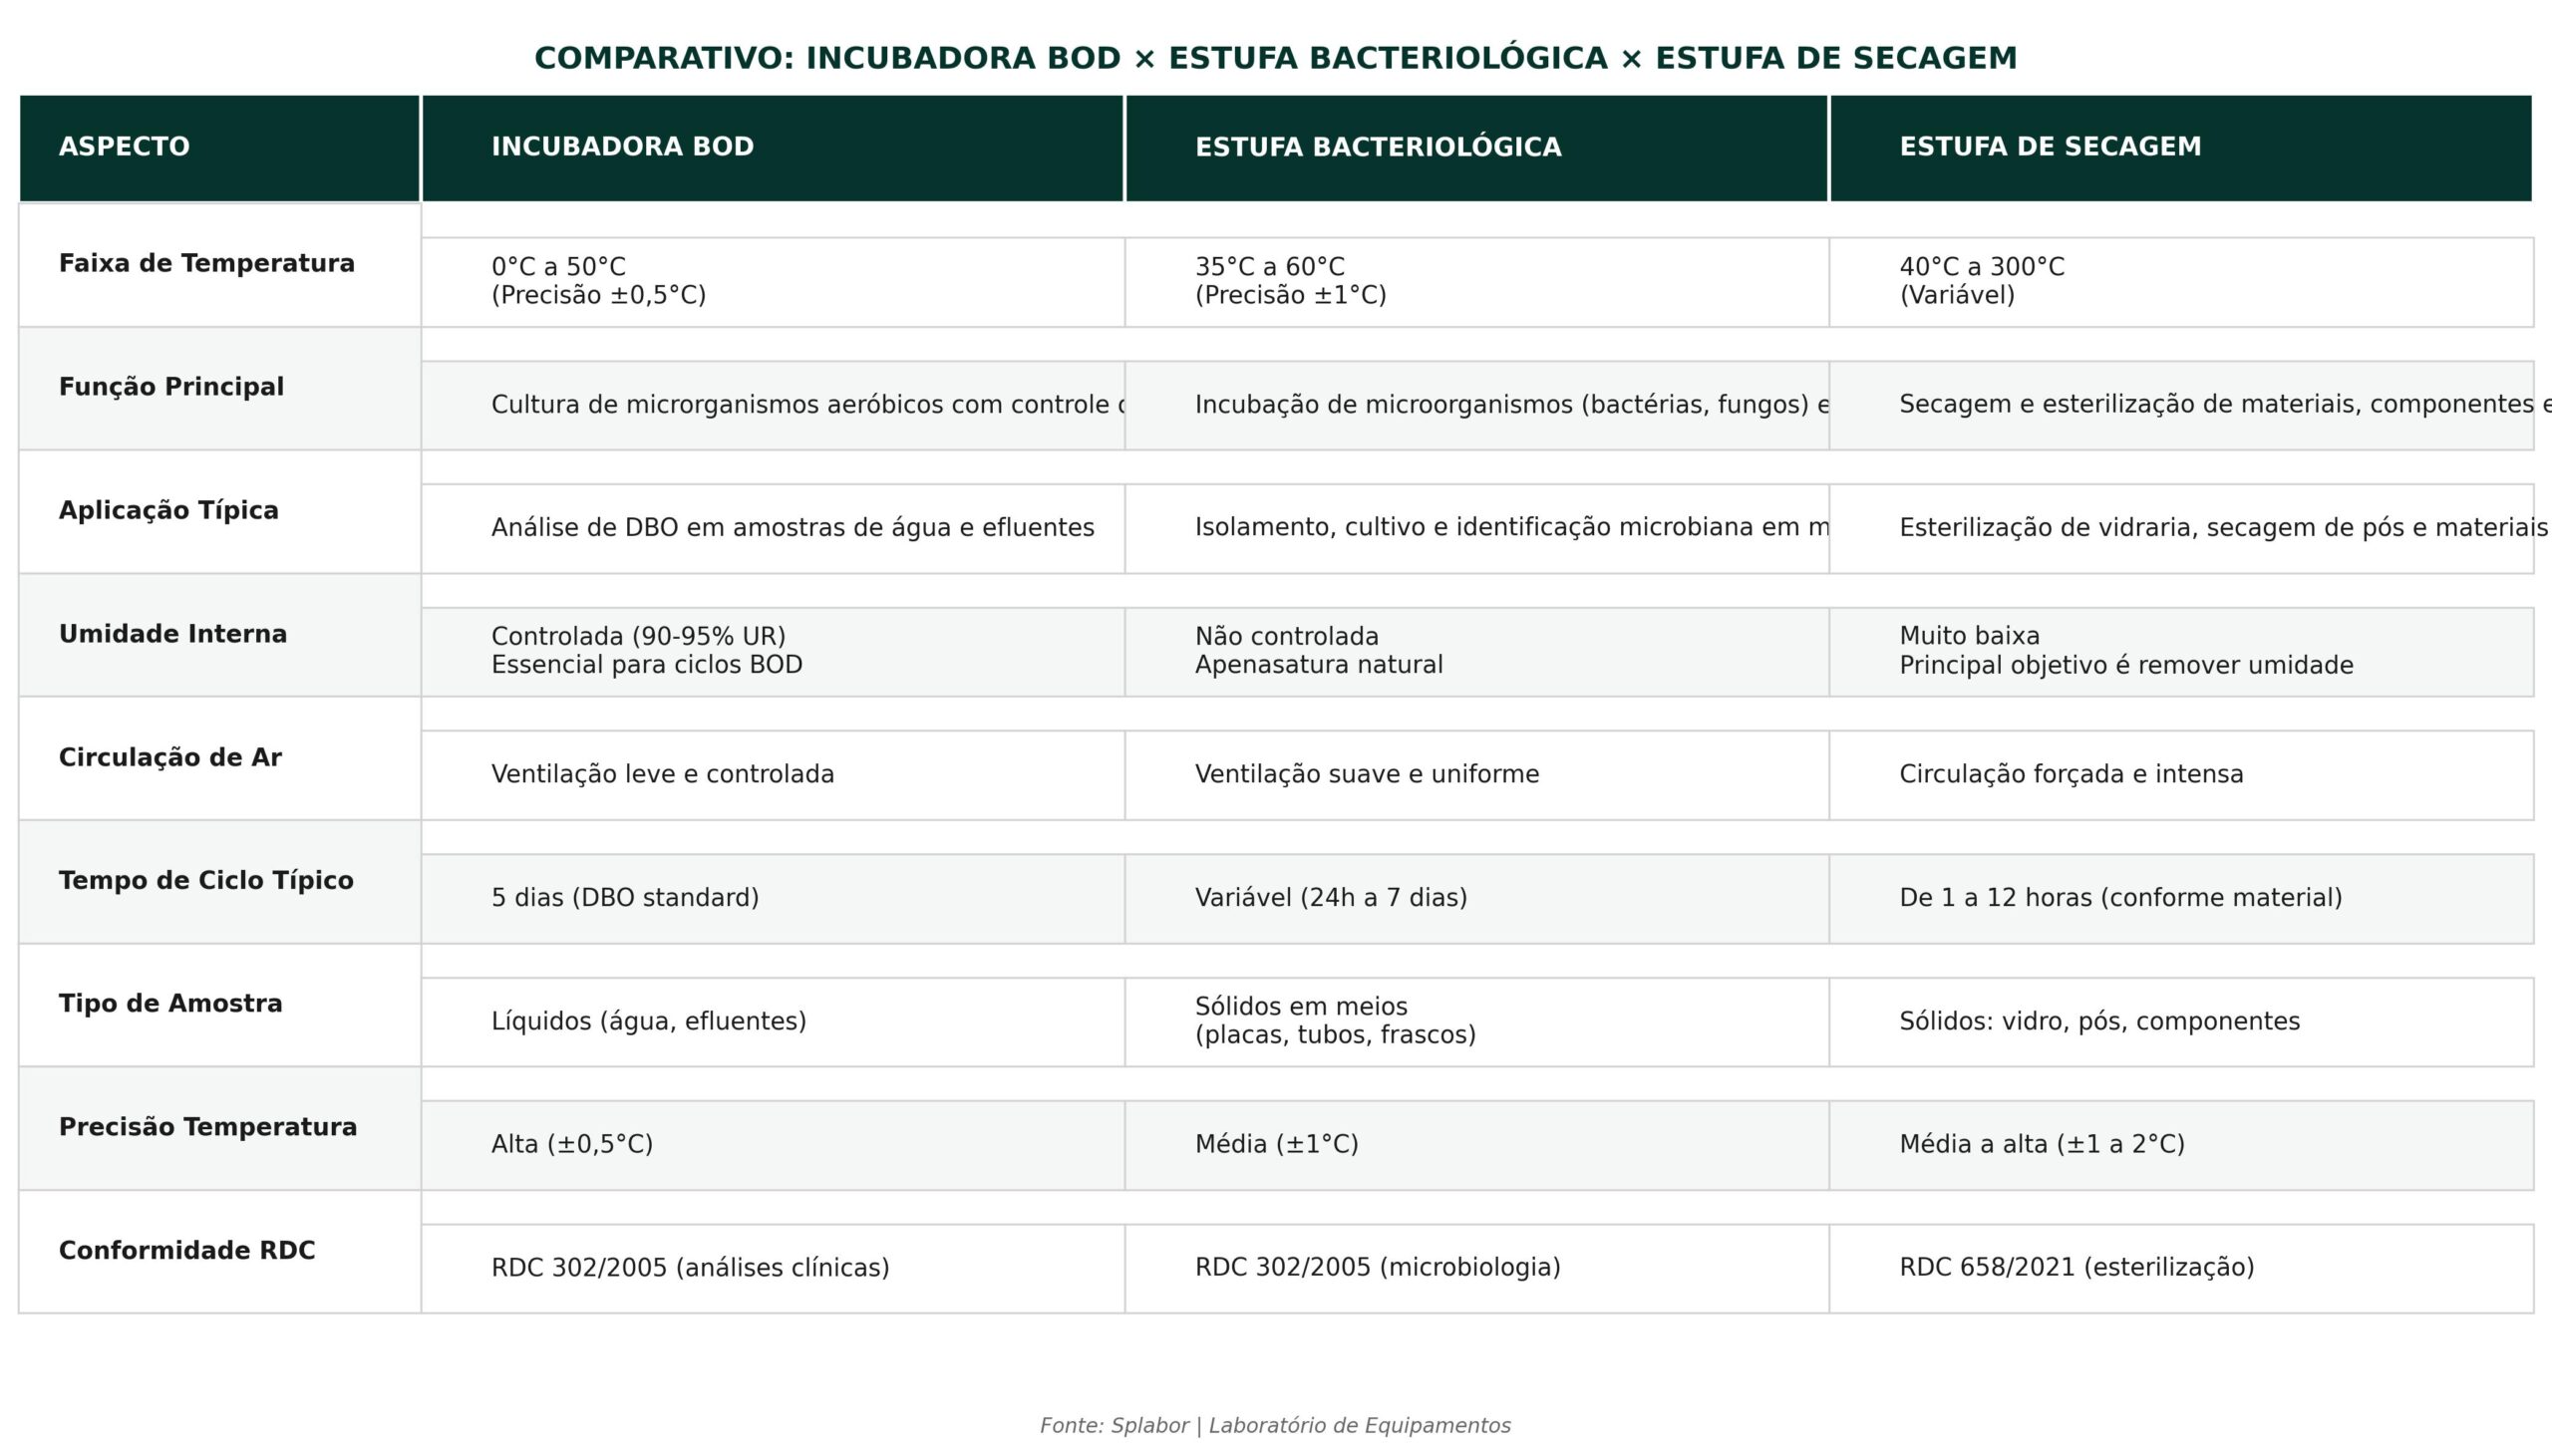Select the Sólidos em meios cell
2552x1456 pixels.
point(1477,1022)
